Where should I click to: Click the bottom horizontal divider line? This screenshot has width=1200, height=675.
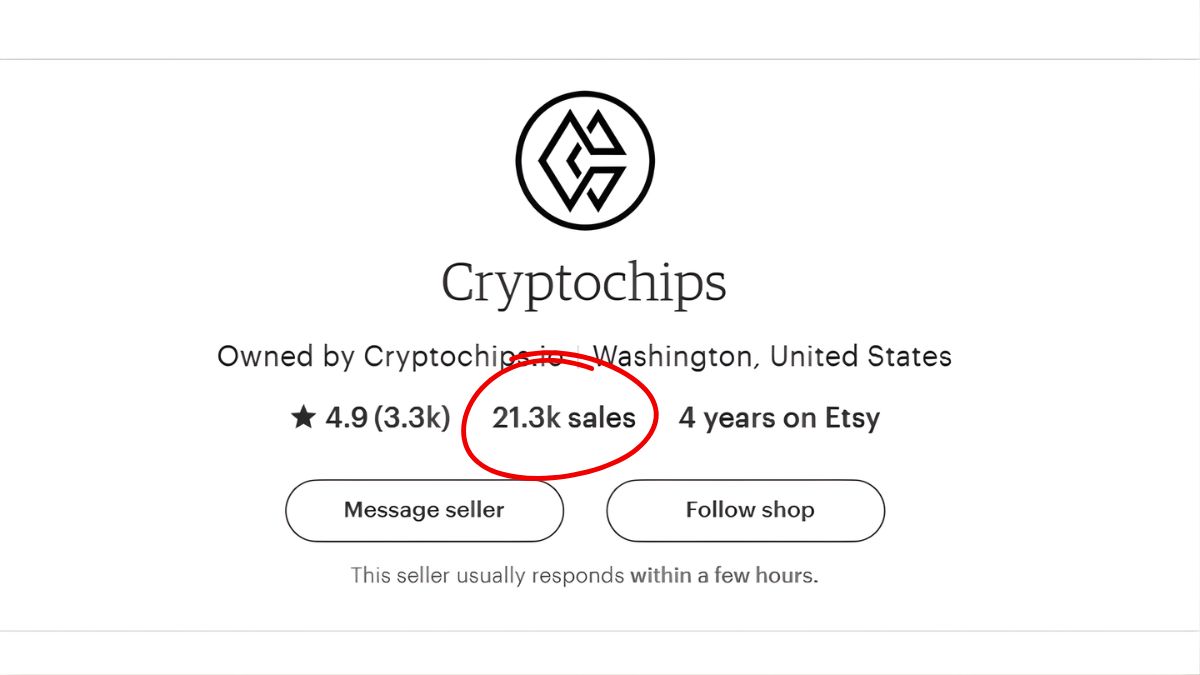tap(600, 631)
